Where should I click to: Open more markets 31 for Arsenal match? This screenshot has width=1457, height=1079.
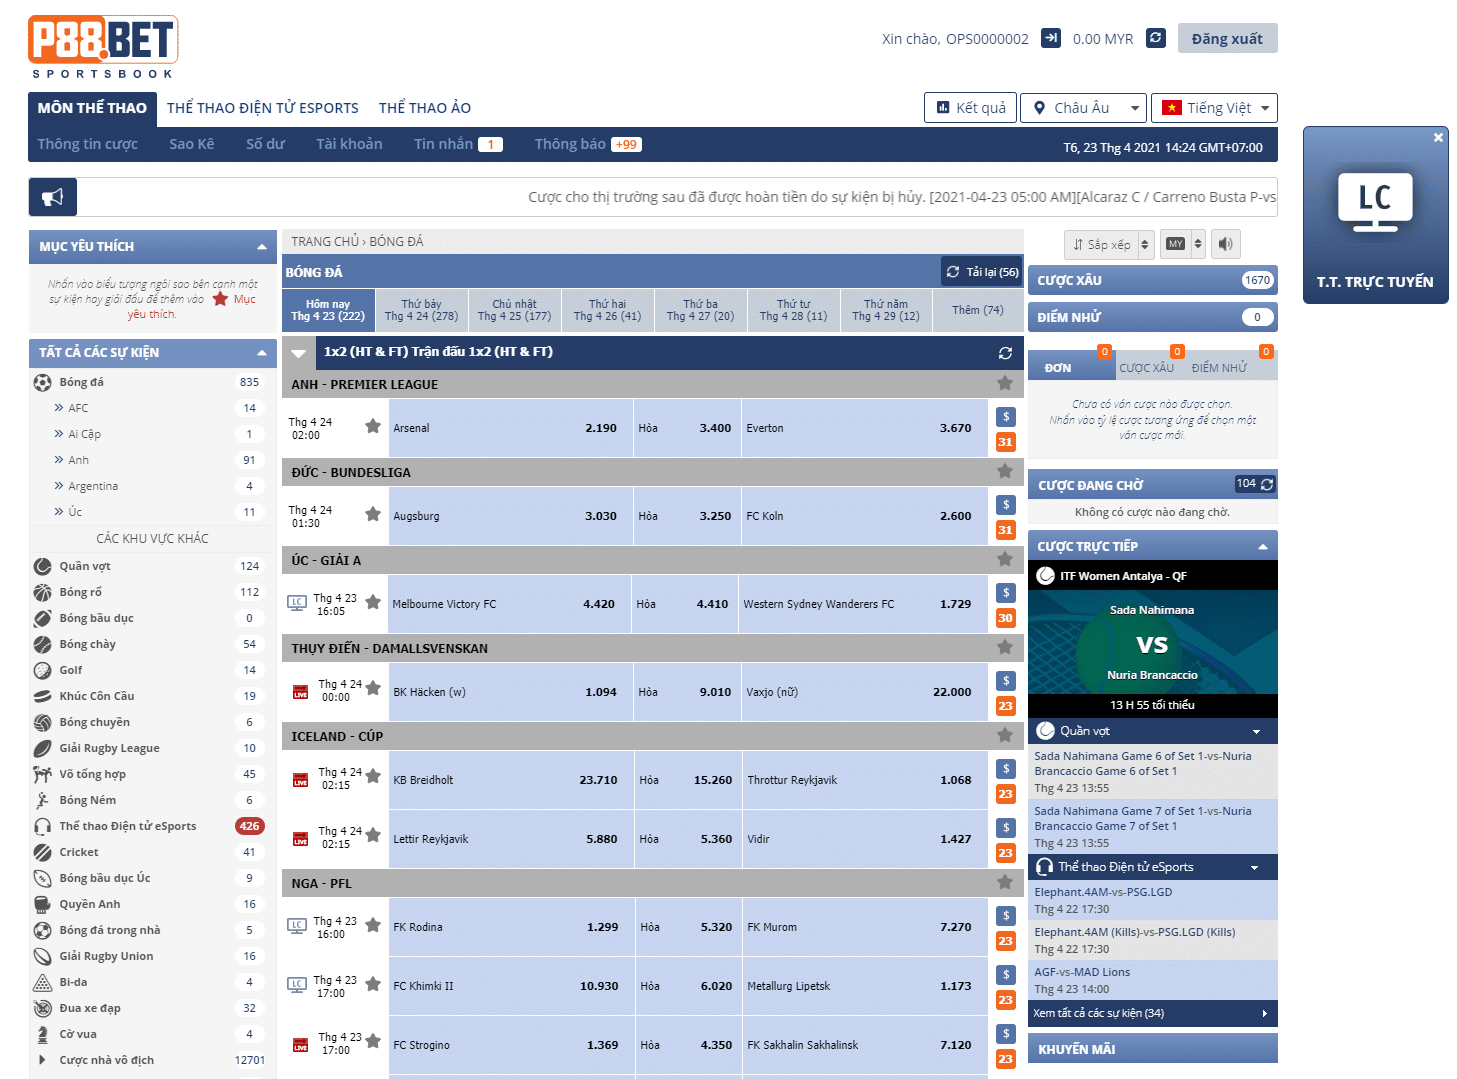pos(1006,441)
